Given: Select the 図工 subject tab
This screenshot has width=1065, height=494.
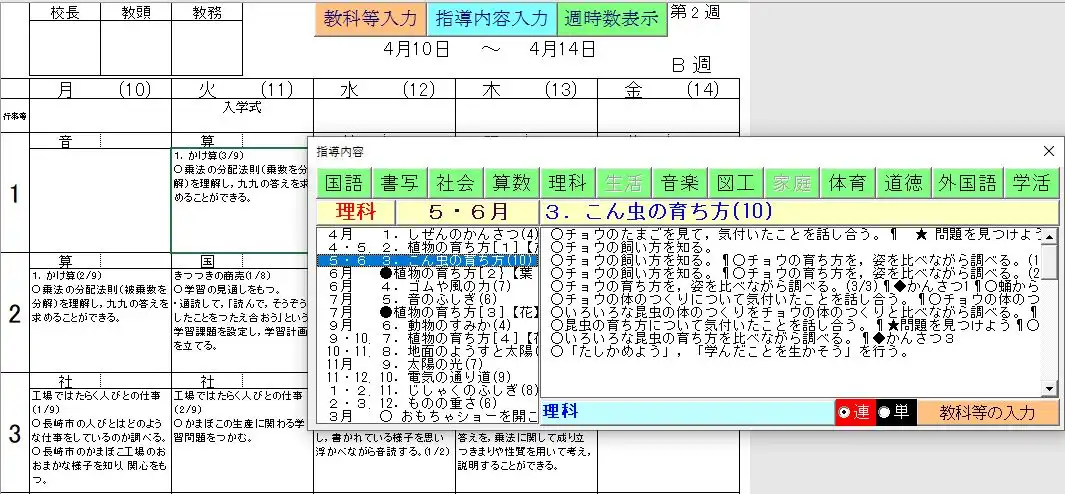Looking at the screenshot, I should tap(736, 183).
